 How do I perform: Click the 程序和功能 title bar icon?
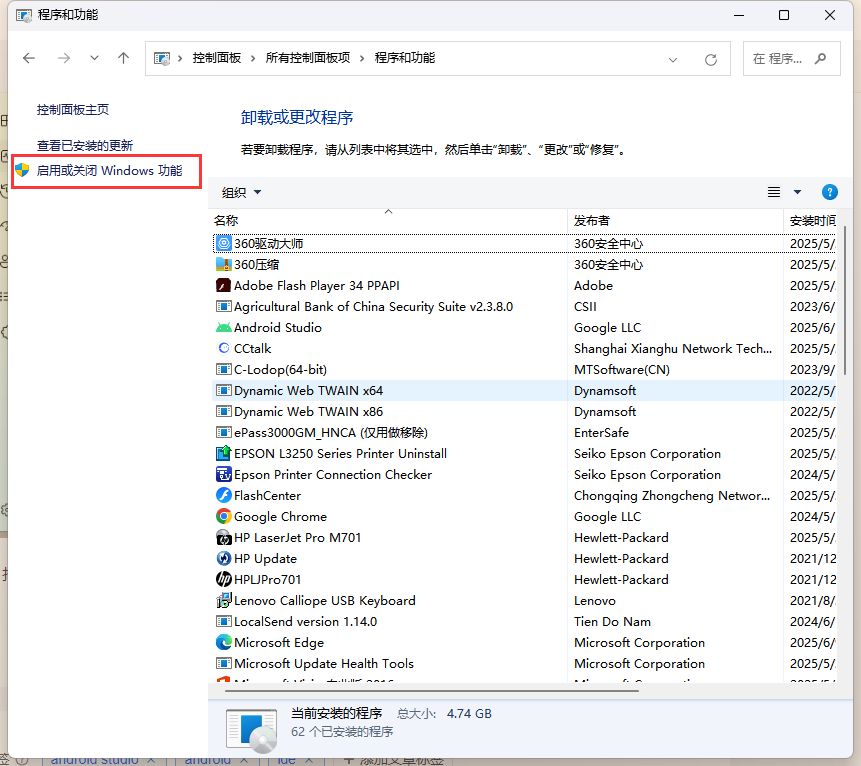click(x=24, y=15)
